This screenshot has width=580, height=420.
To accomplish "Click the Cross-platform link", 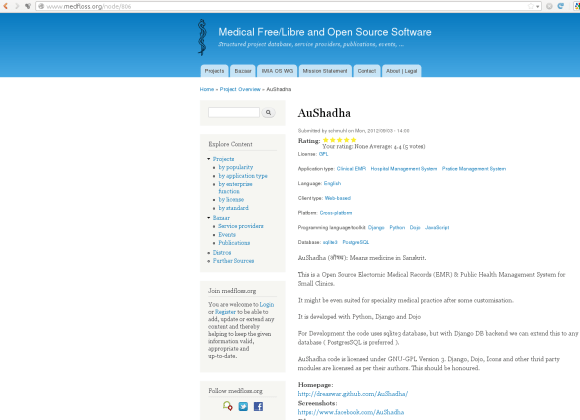I will (x=336, y=213).
